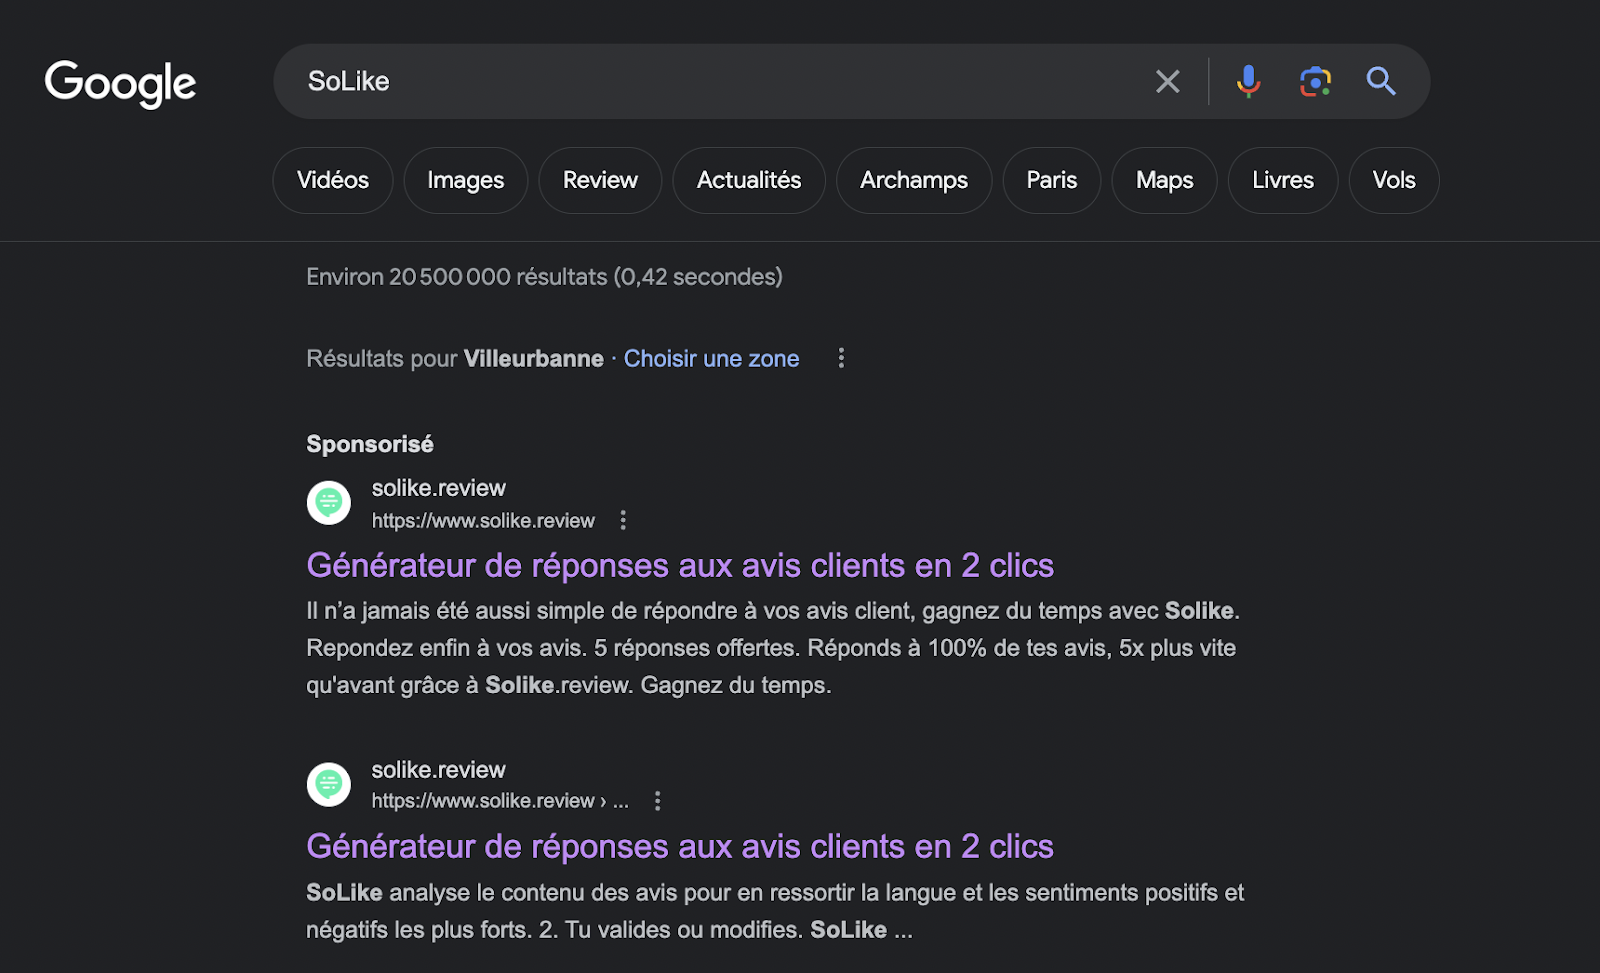Image resolution: width=1600 pixels, height=973 pixels.
Task: Clear the search query with X
Action: coord(1167,81)
